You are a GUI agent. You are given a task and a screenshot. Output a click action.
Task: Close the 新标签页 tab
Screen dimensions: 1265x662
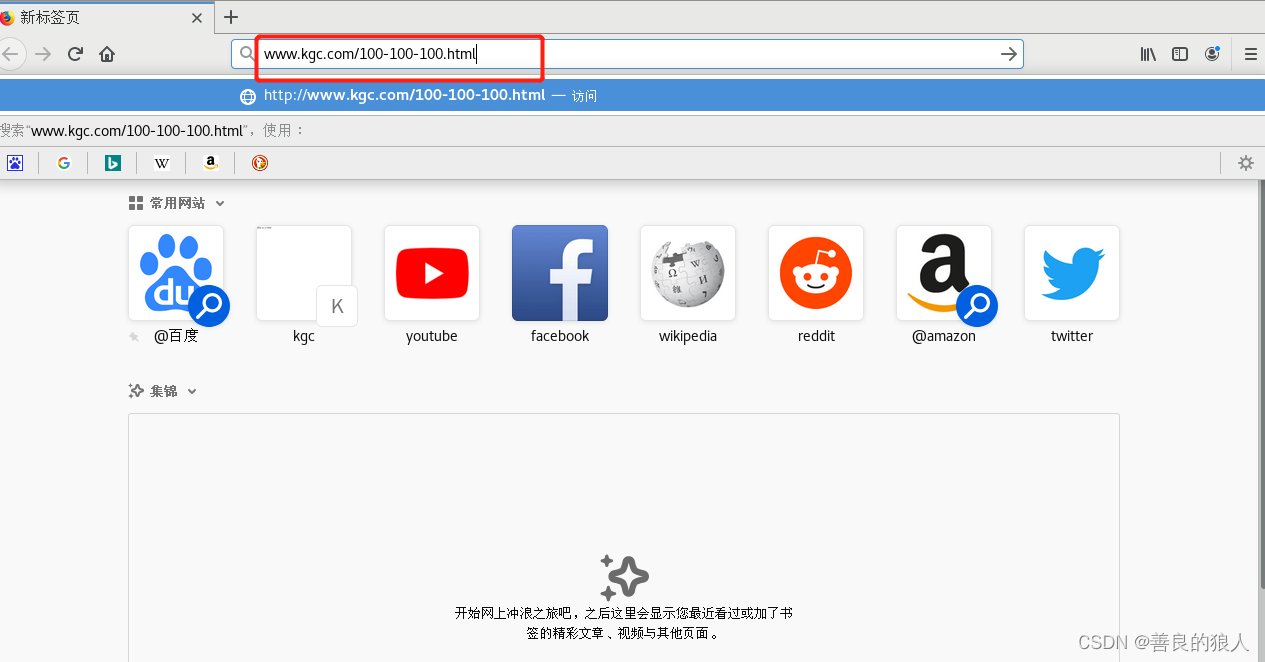(197, 18)
